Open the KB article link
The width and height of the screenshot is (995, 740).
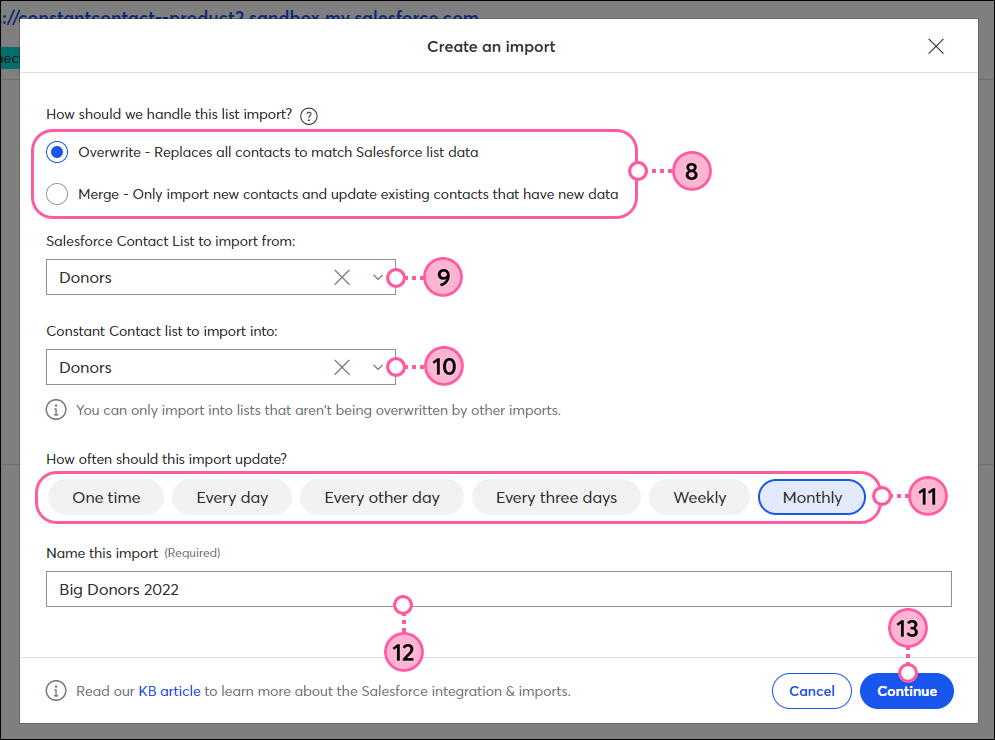coord(169,691)
